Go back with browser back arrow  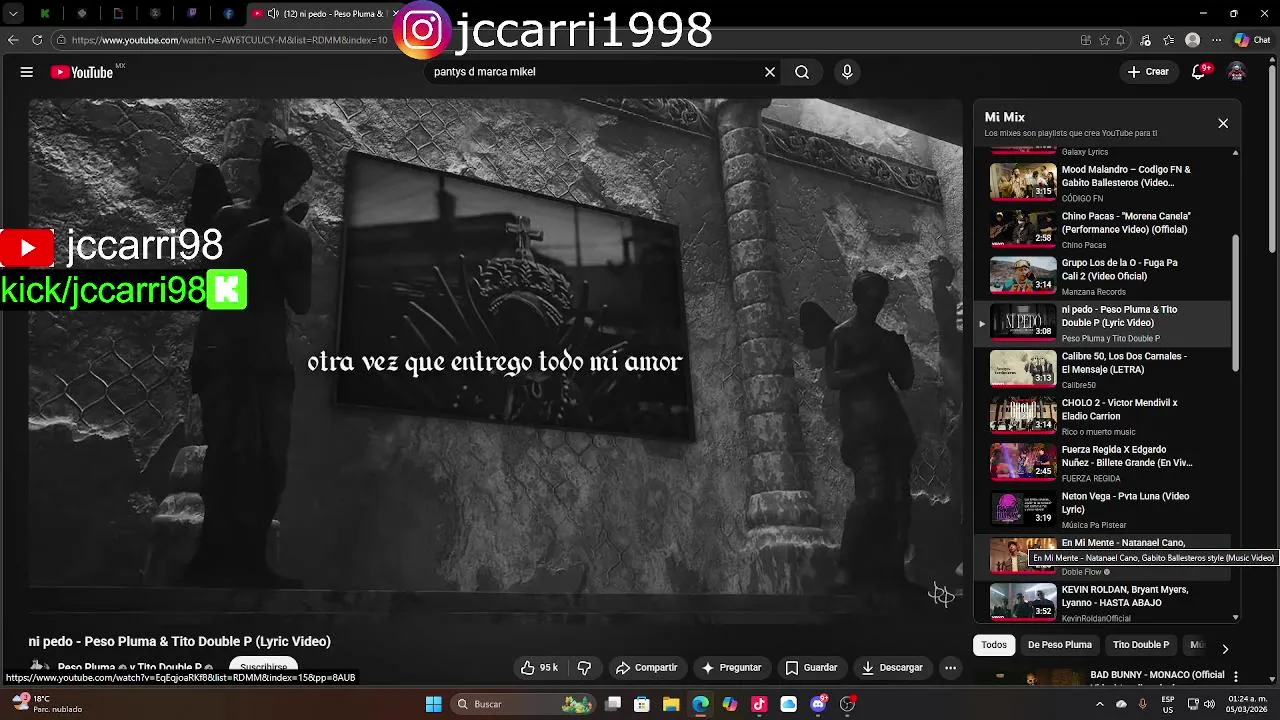pyautogui.click(x=13, y=40)
